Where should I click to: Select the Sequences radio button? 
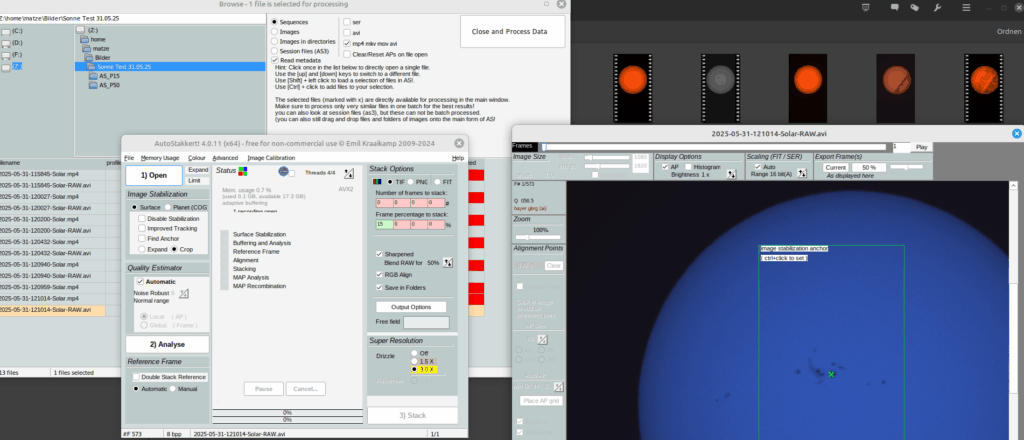(x=274, y=22)
